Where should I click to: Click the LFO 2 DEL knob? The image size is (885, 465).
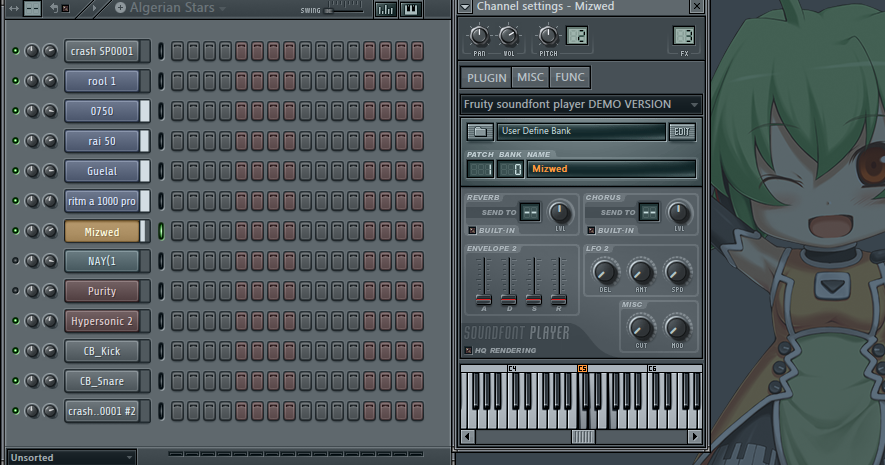pos(605,272)
